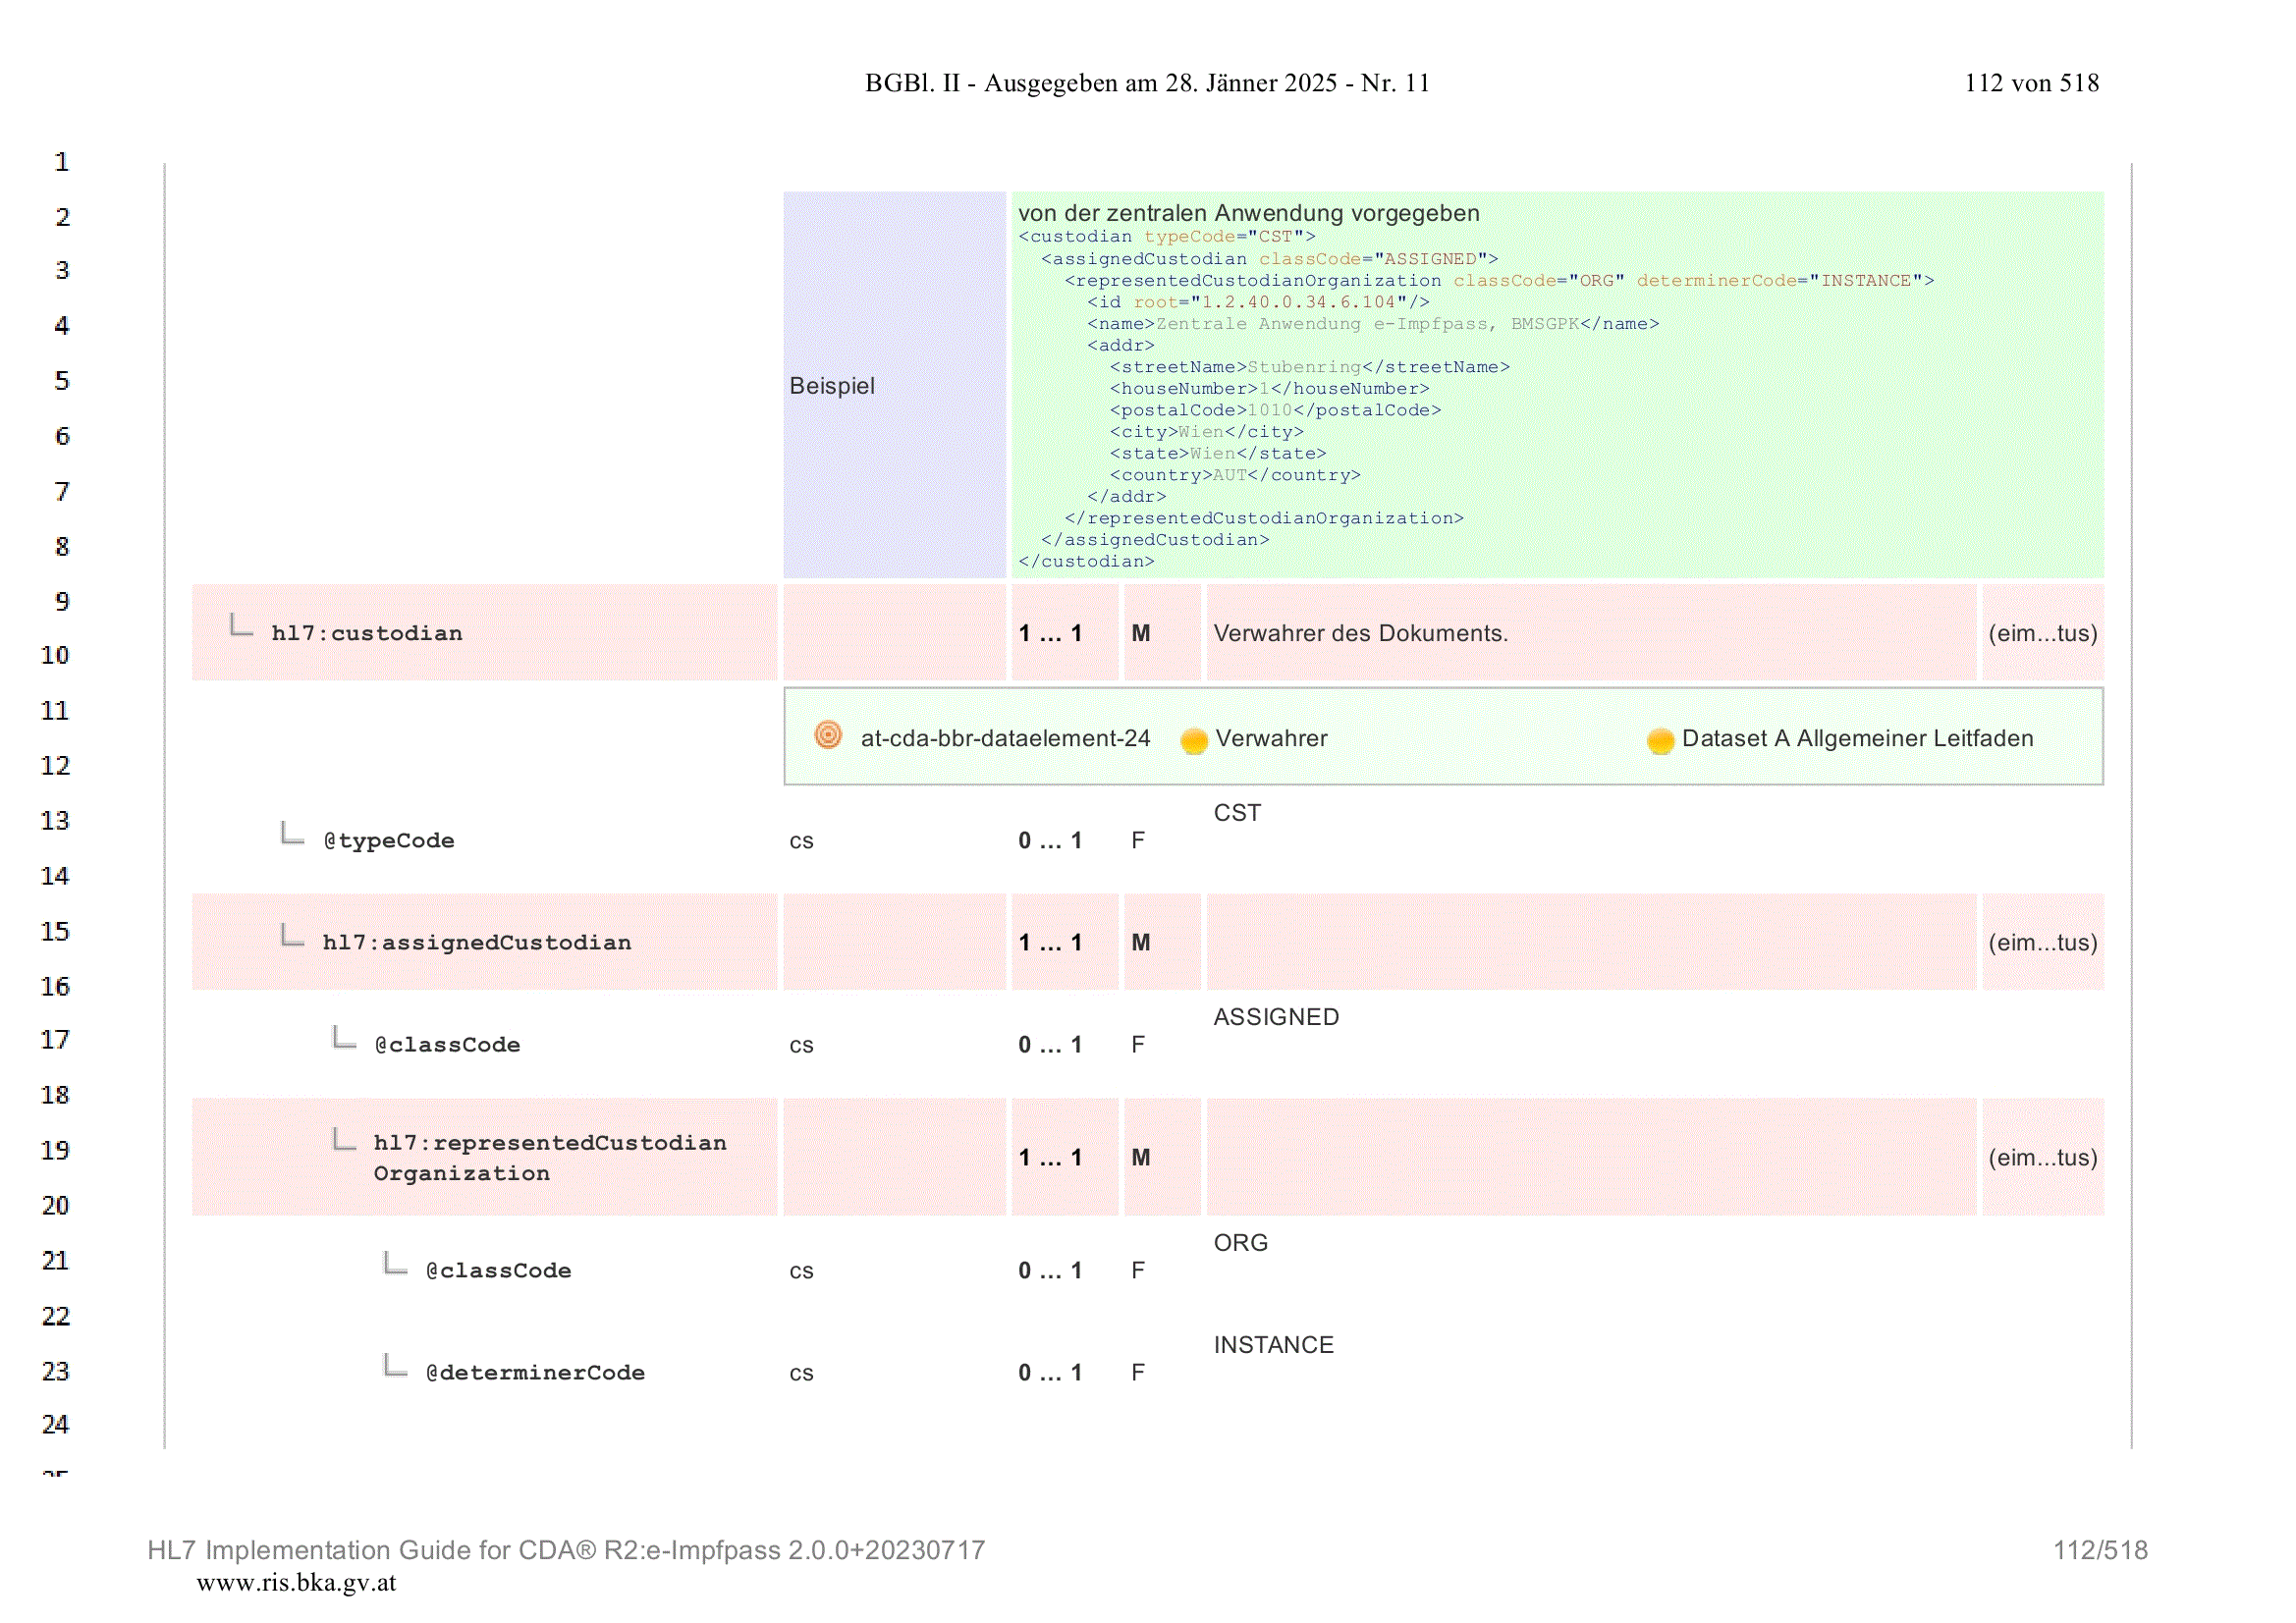Open the at-cda-bbr-dataelement-24 link
The width and height of the screenshot is (2296, 1623).
point(1005,738)
